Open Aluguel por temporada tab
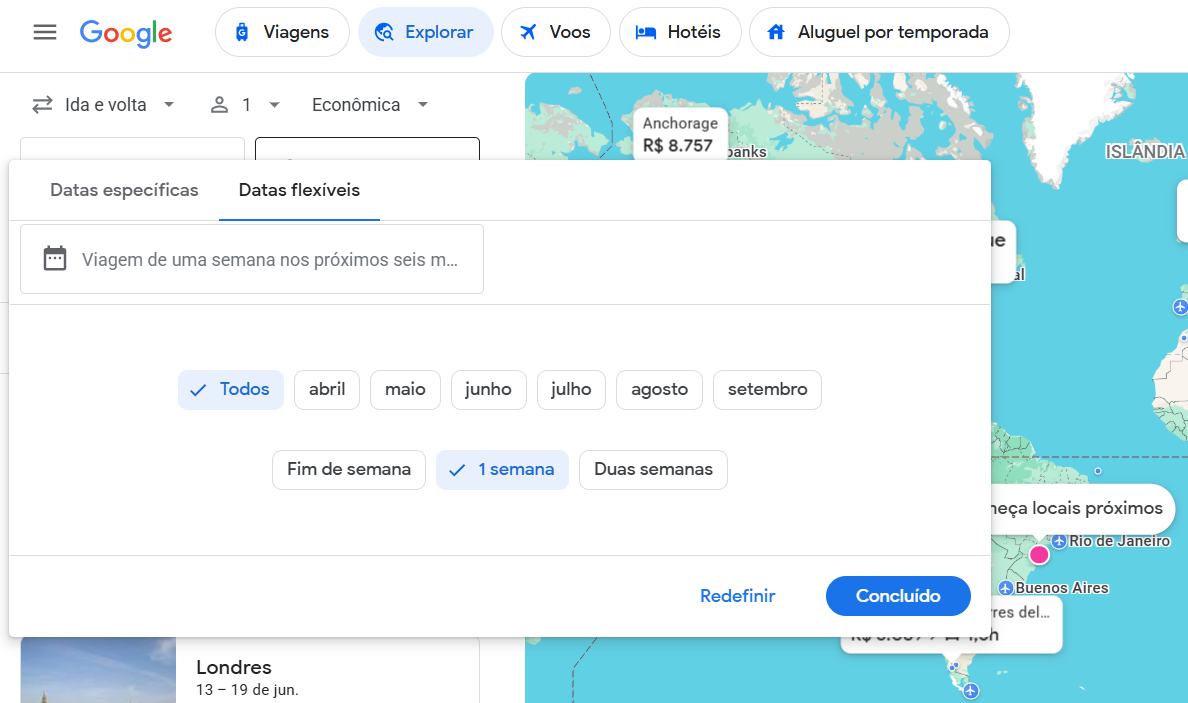 (879, 32)
